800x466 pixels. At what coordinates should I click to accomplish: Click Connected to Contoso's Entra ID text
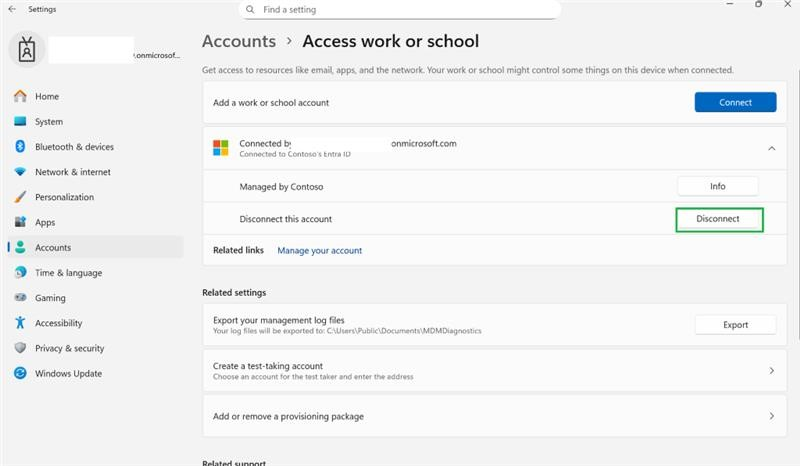coord(295,154)
